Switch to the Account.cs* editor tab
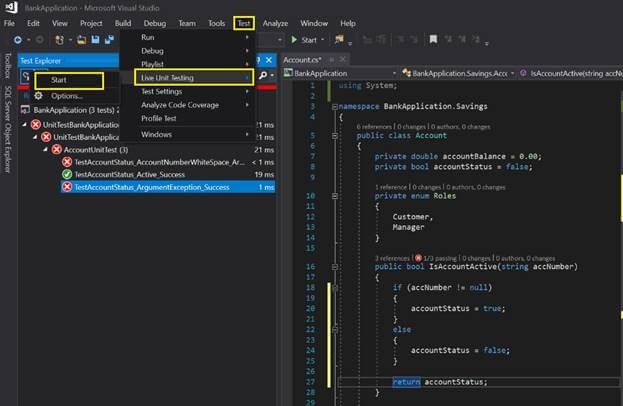Viewport: 623px width, 406px height. 302,60
